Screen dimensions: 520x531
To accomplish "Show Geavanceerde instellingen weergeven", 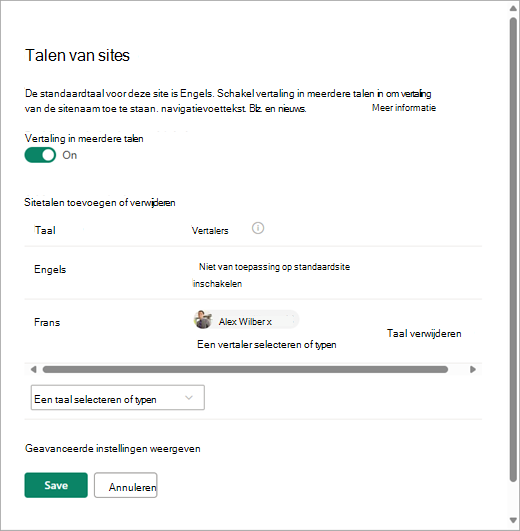I will coord(113,449).
